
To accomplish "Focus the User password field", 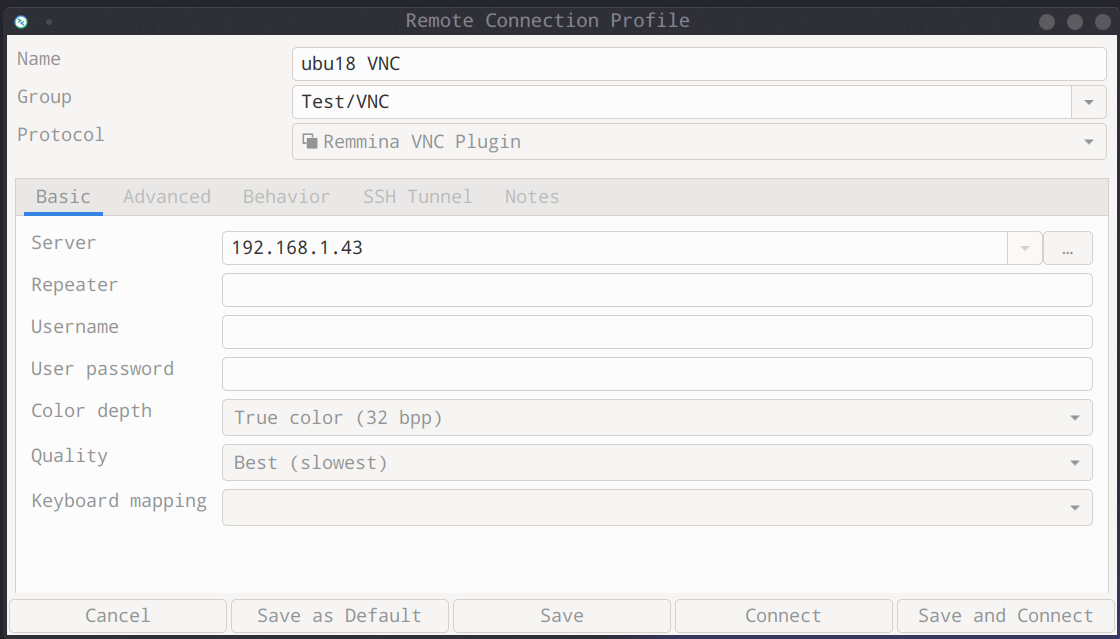I will point(656,374).
